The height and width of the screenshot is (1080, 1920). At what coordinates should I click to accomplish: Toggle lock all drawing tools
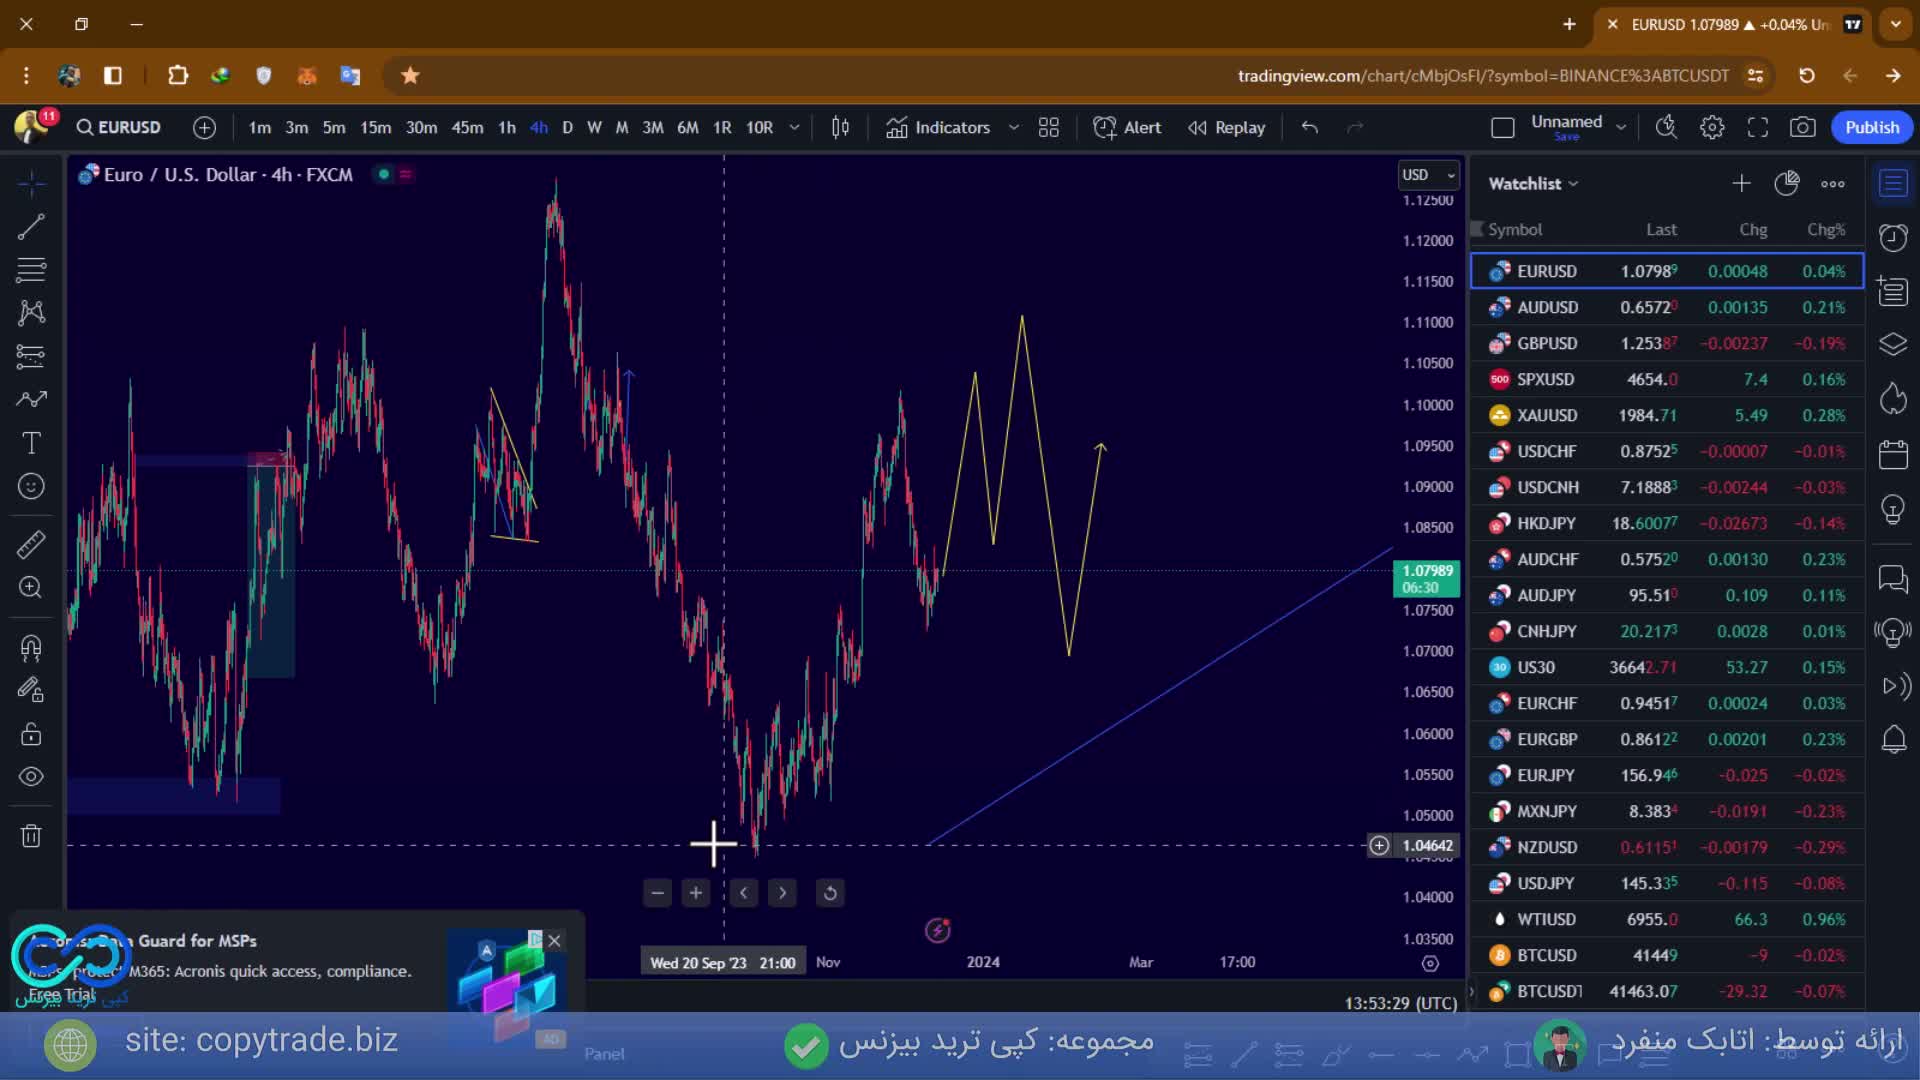[31, 734]
